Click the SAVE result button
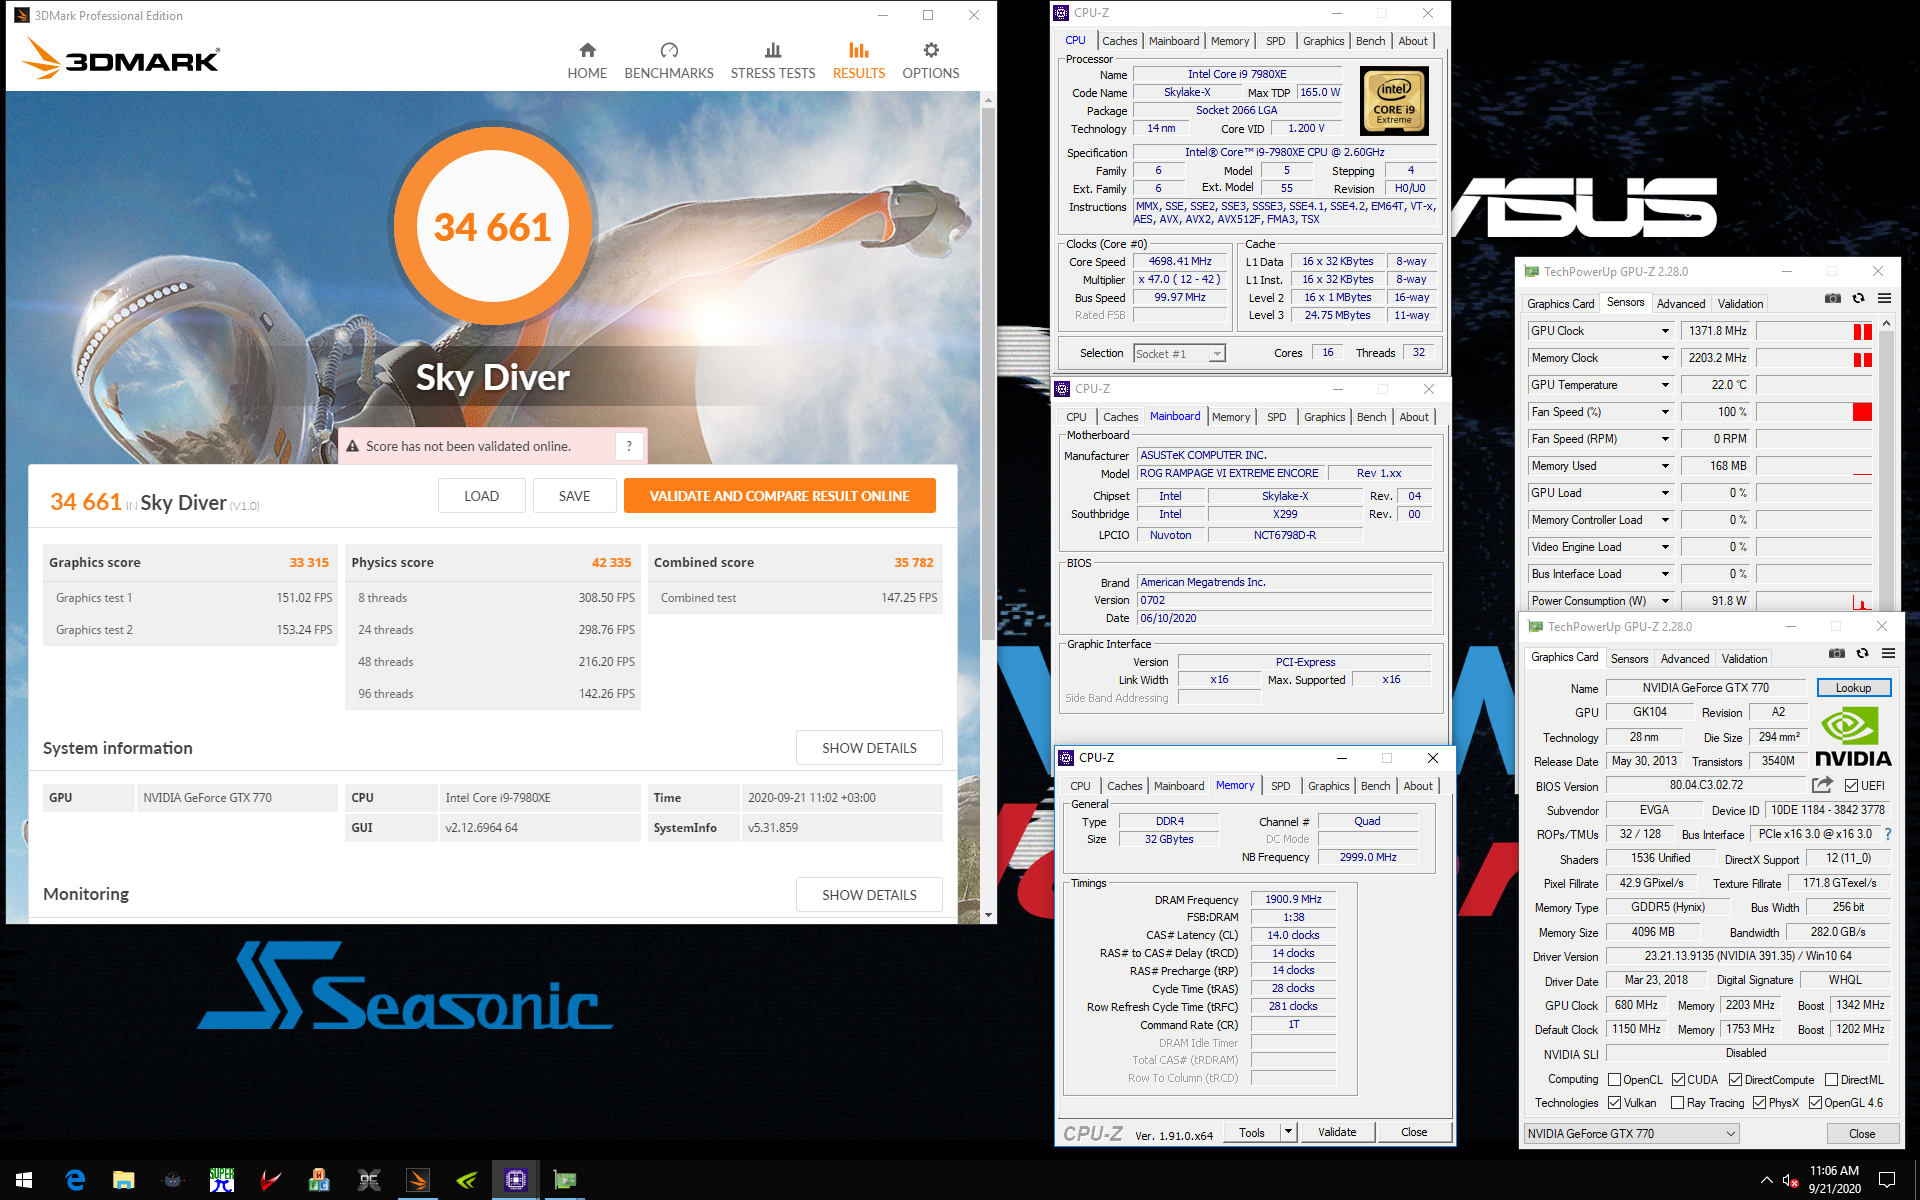This screenshot has width=1920, height=1200. (x=574, y=496)
